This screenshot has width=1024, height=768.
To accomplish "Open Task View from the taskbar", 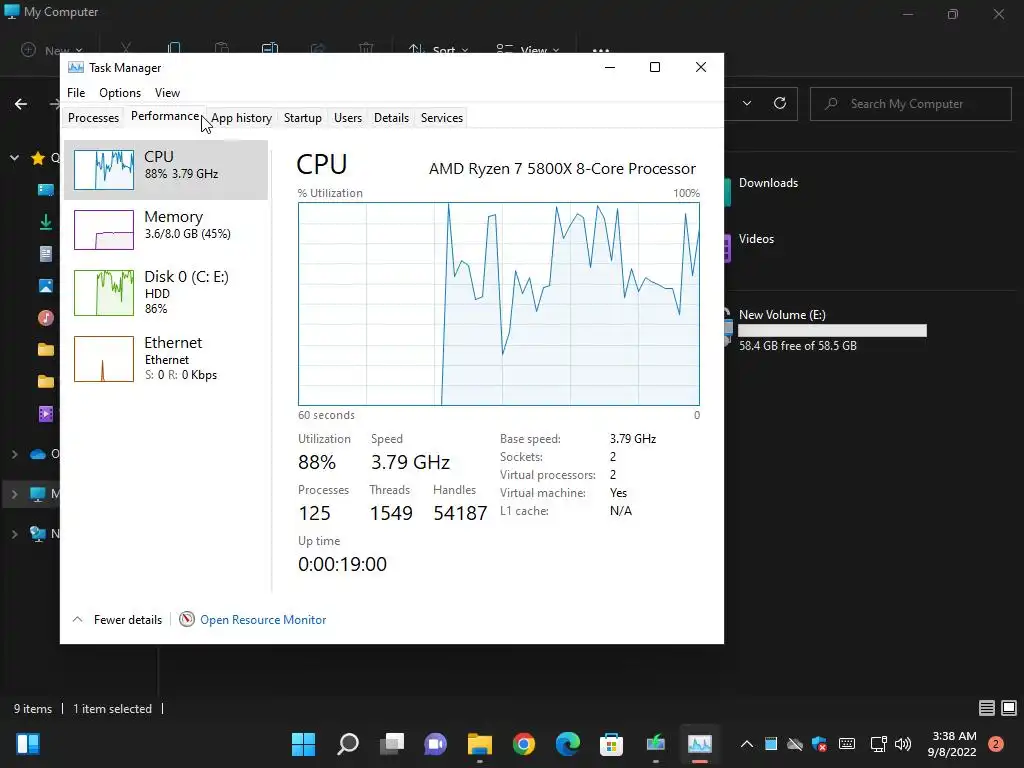I will pyautogui.click(x=392, y=744).
